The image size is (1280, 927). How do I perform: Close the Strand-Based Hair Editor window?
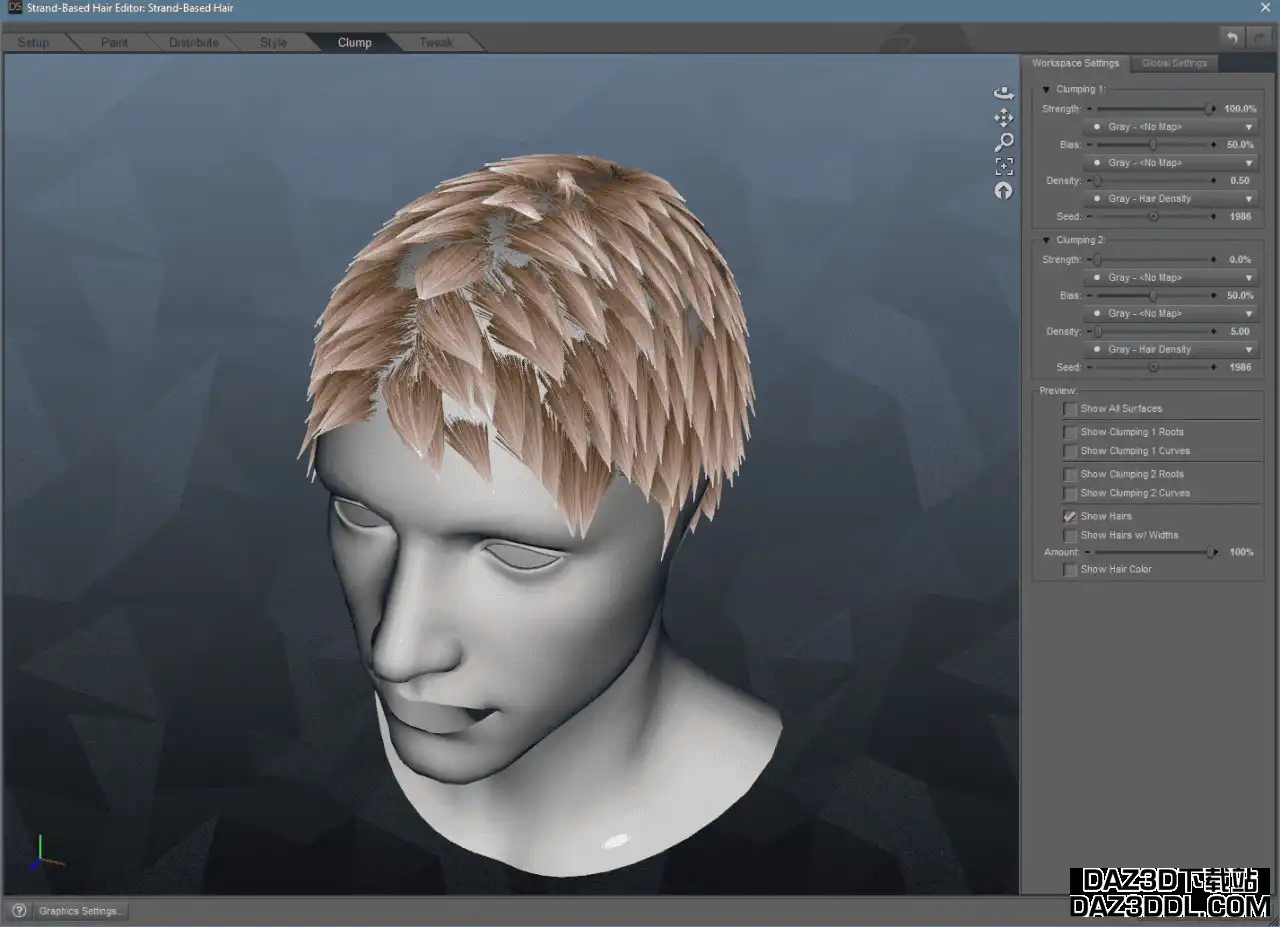click(x=1266, y=8)
